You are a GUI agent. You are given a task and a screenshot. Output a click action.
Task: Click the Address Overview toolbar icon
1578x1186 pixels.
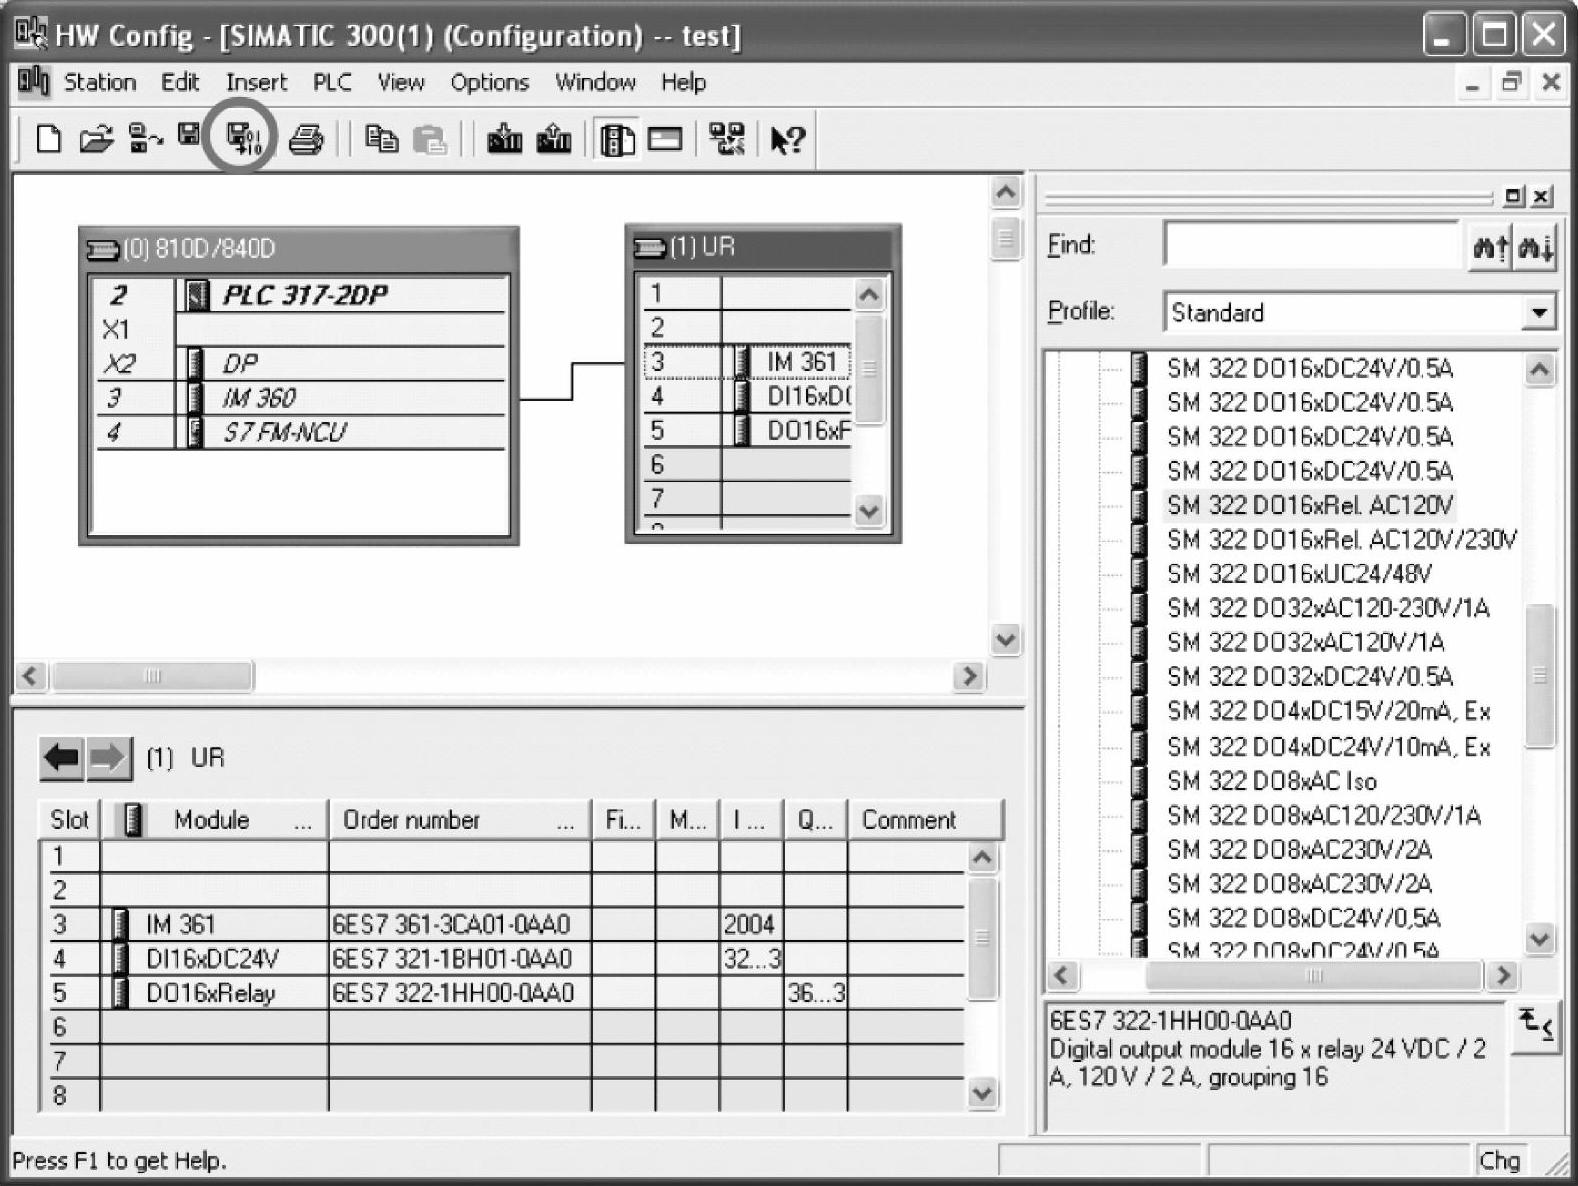[664, 138]
